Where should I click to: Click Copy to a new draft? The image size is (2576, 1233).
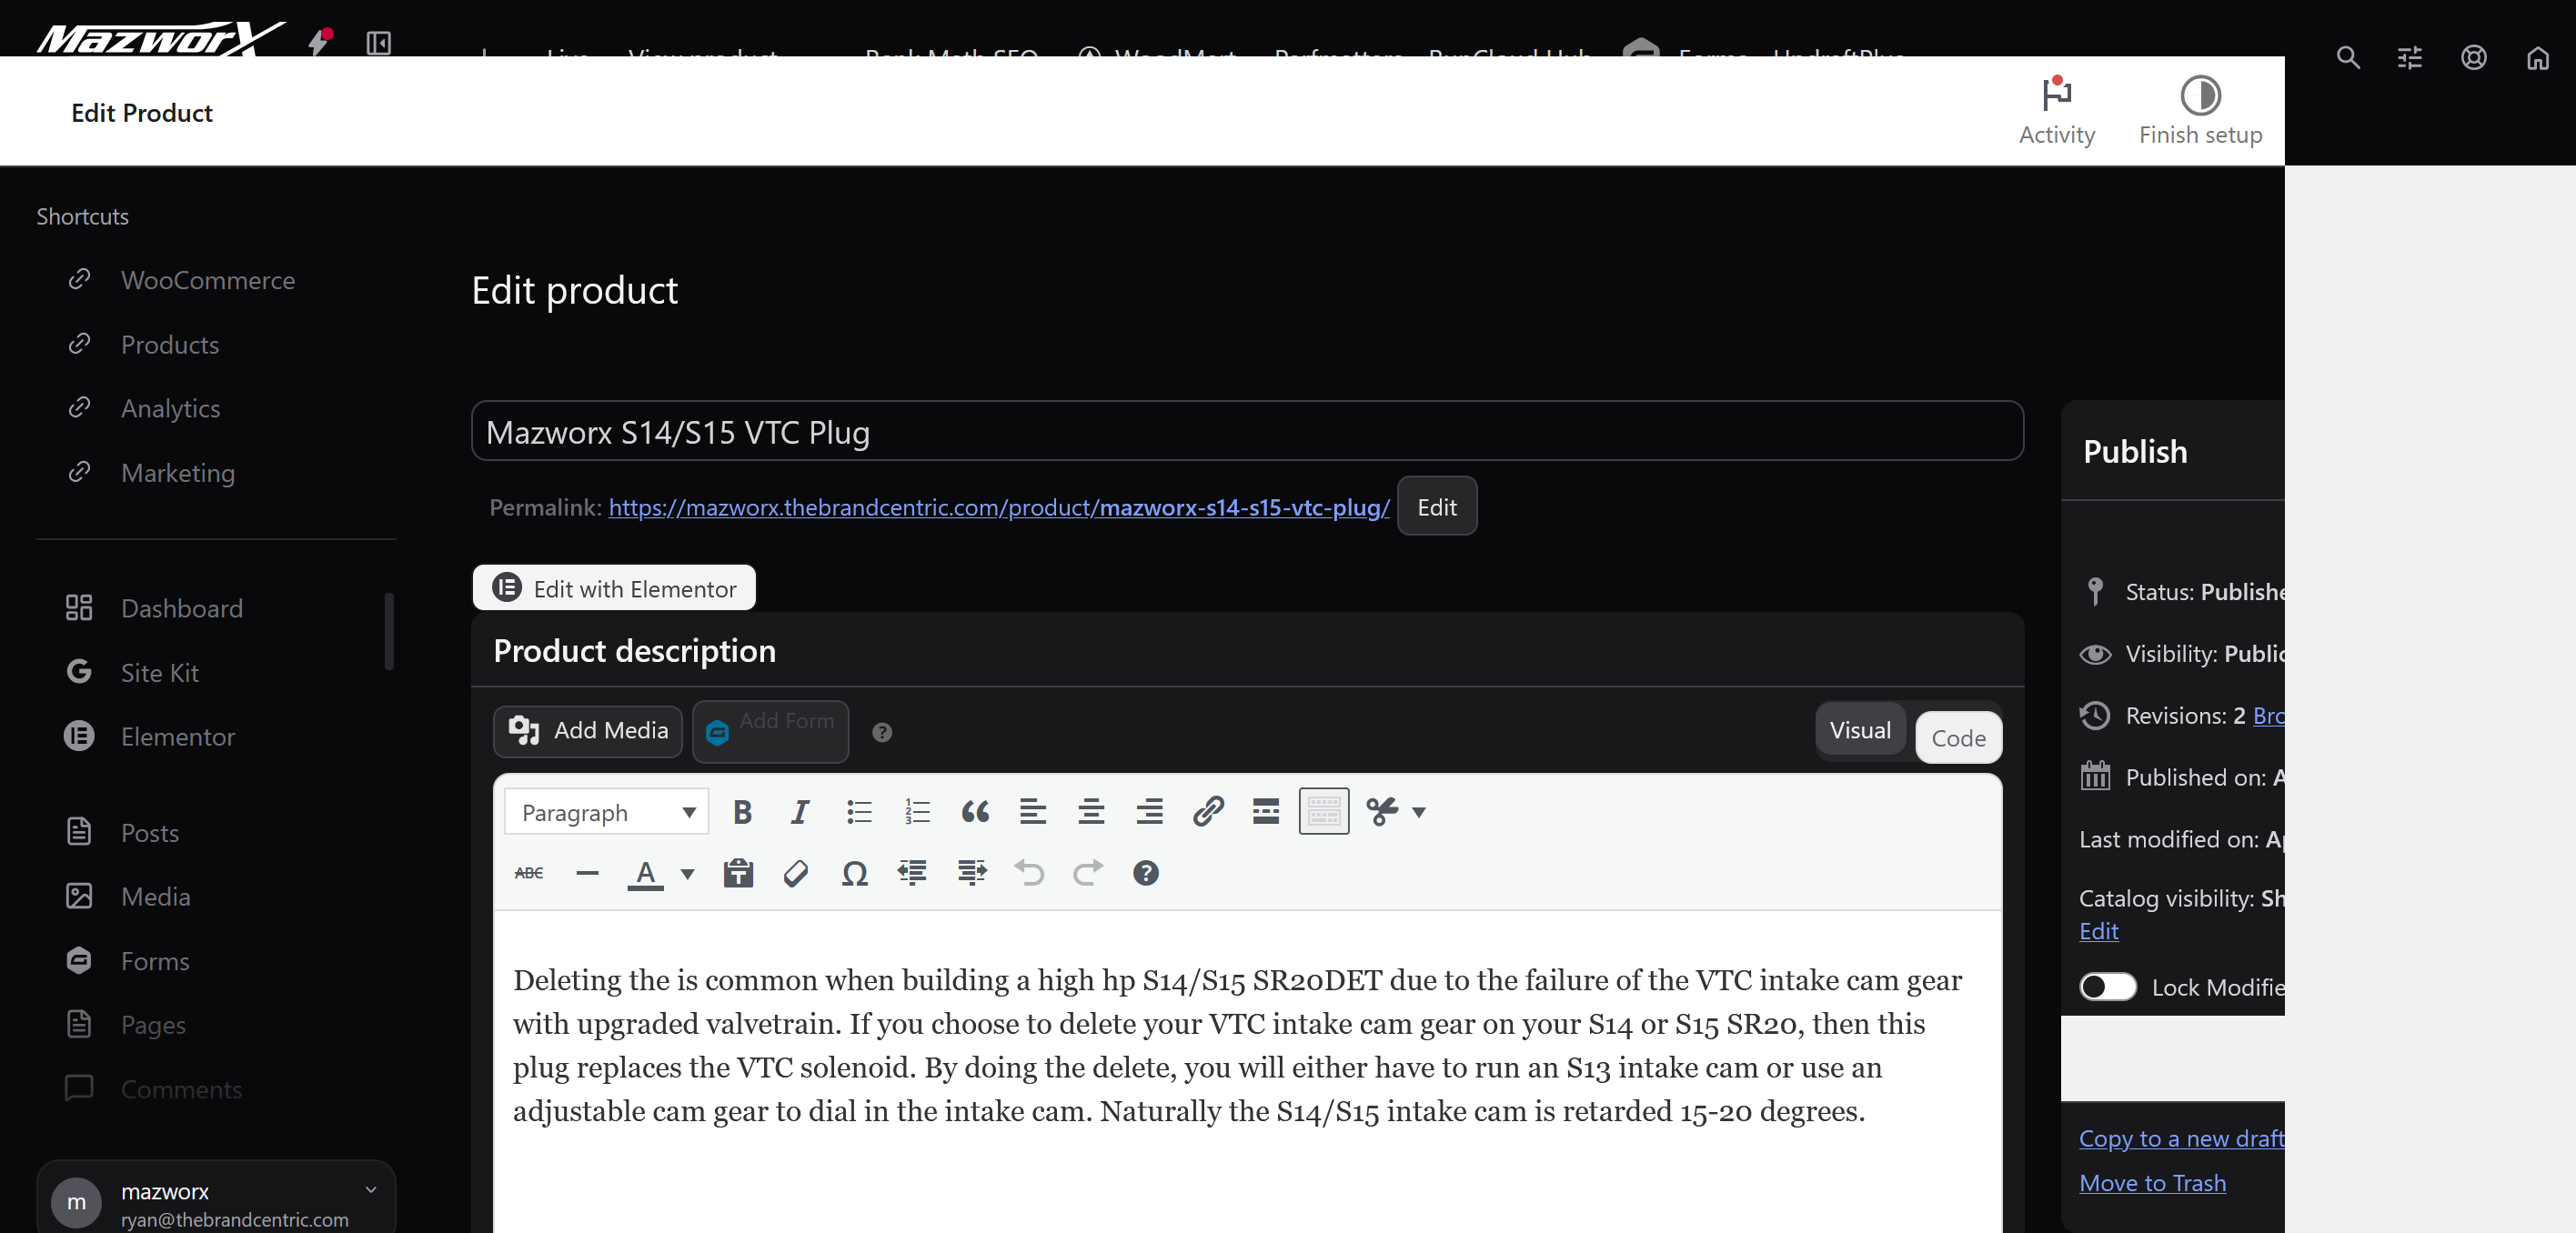click(2181, 1138)
